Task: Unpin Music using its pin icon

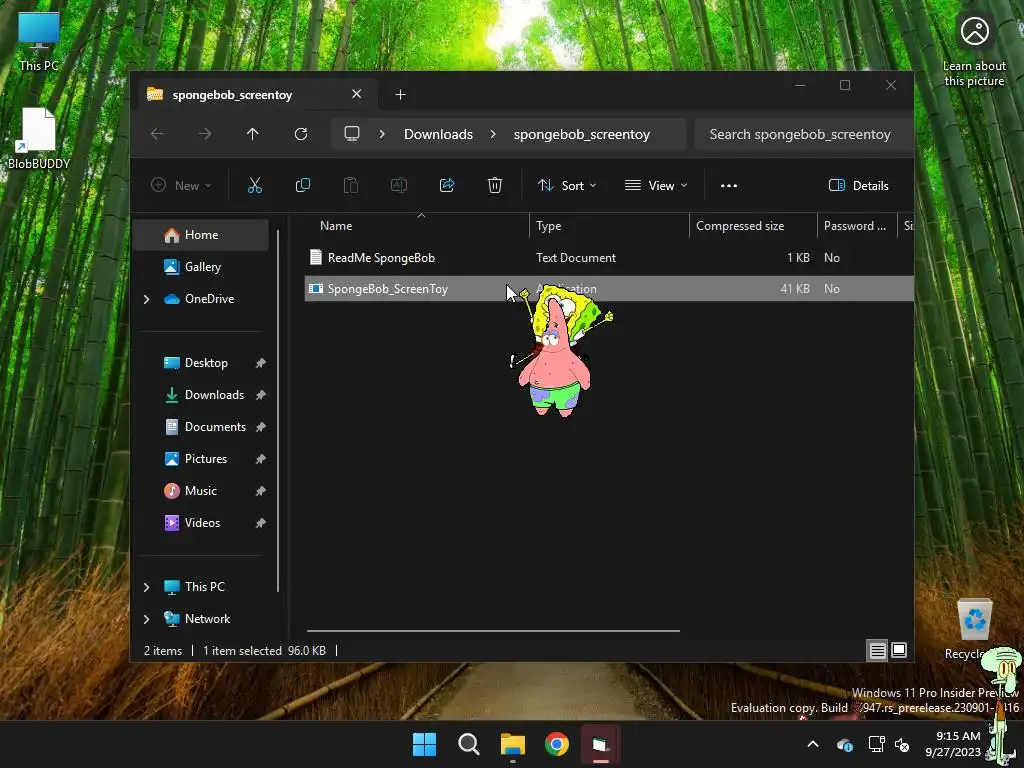Action: pyautogui.click(x=261, y=491)
